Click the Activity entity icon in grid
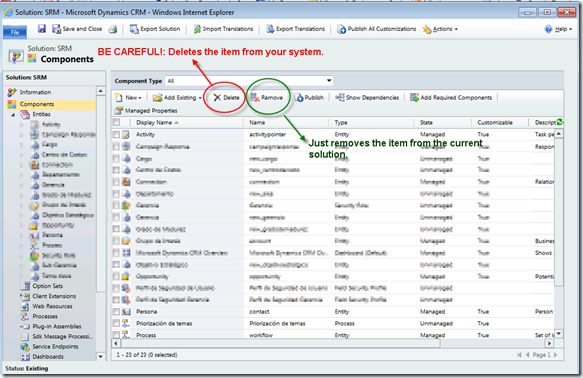Image resolution: width=583 pixels, height=378 pixels. click(126, 134)
